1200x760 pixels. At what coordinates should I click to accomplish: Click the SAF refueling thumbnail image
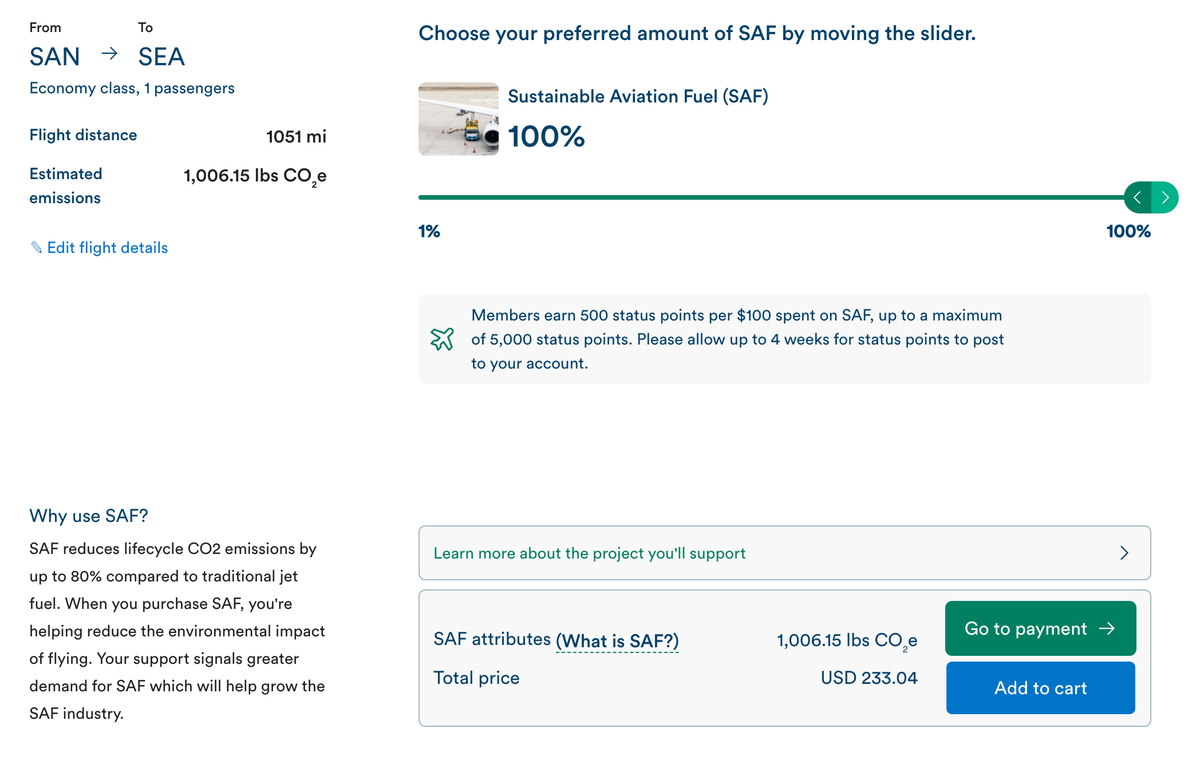(458, 119)
